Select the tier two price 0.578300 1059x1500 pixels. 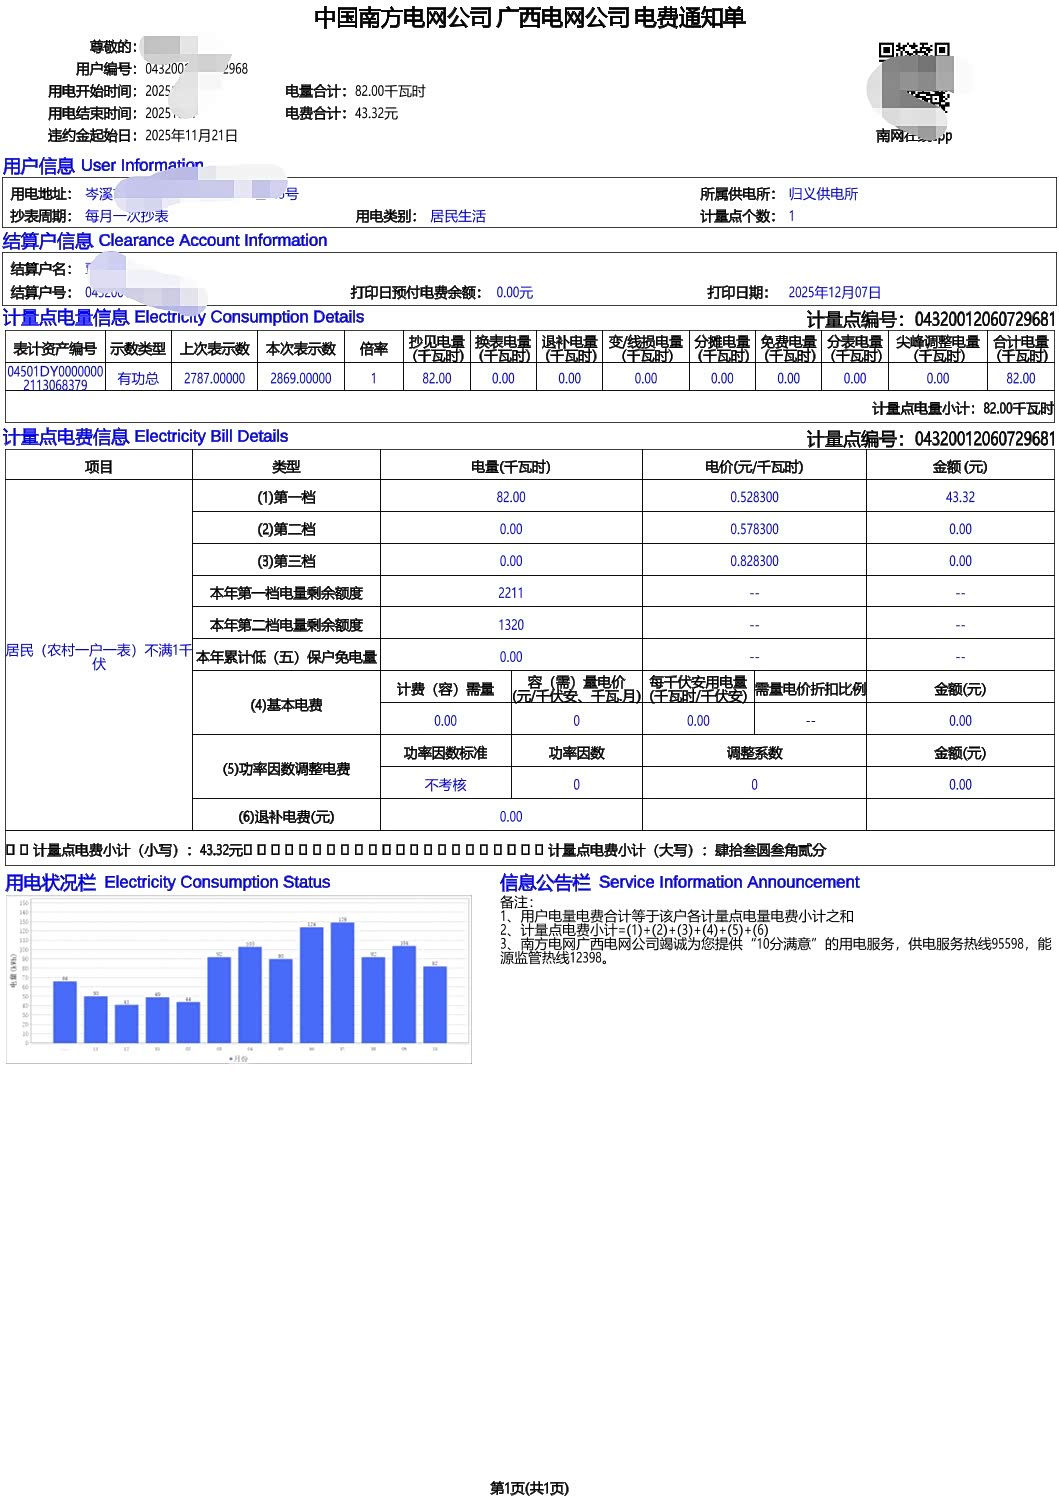754,529
